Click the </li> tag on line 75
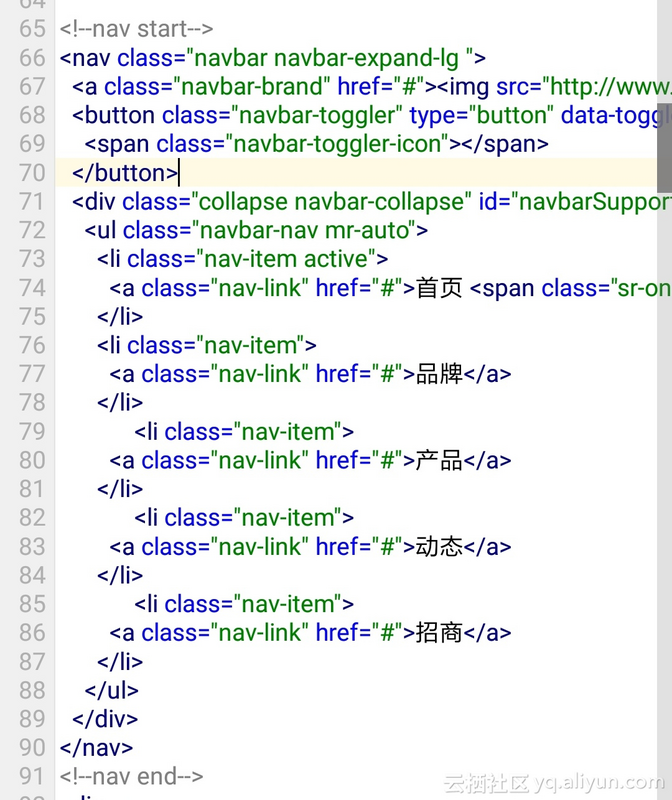Viewport: 672px width, 800px height. [120, 317]
